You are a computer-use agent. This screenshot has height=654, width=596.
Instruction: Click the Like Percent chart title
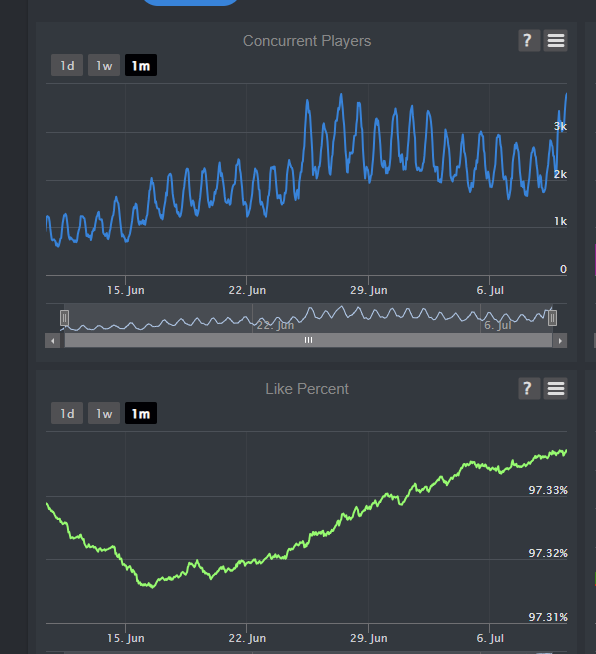[307, 389]
